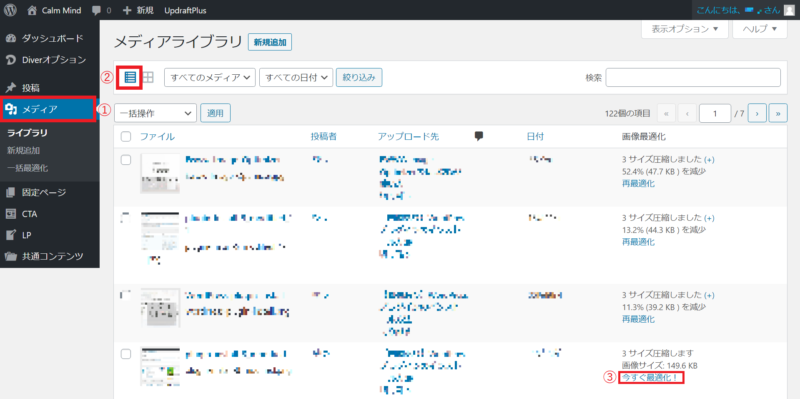Click the 122個の項目 item count text
800x399 pixels.
(627, 114)
